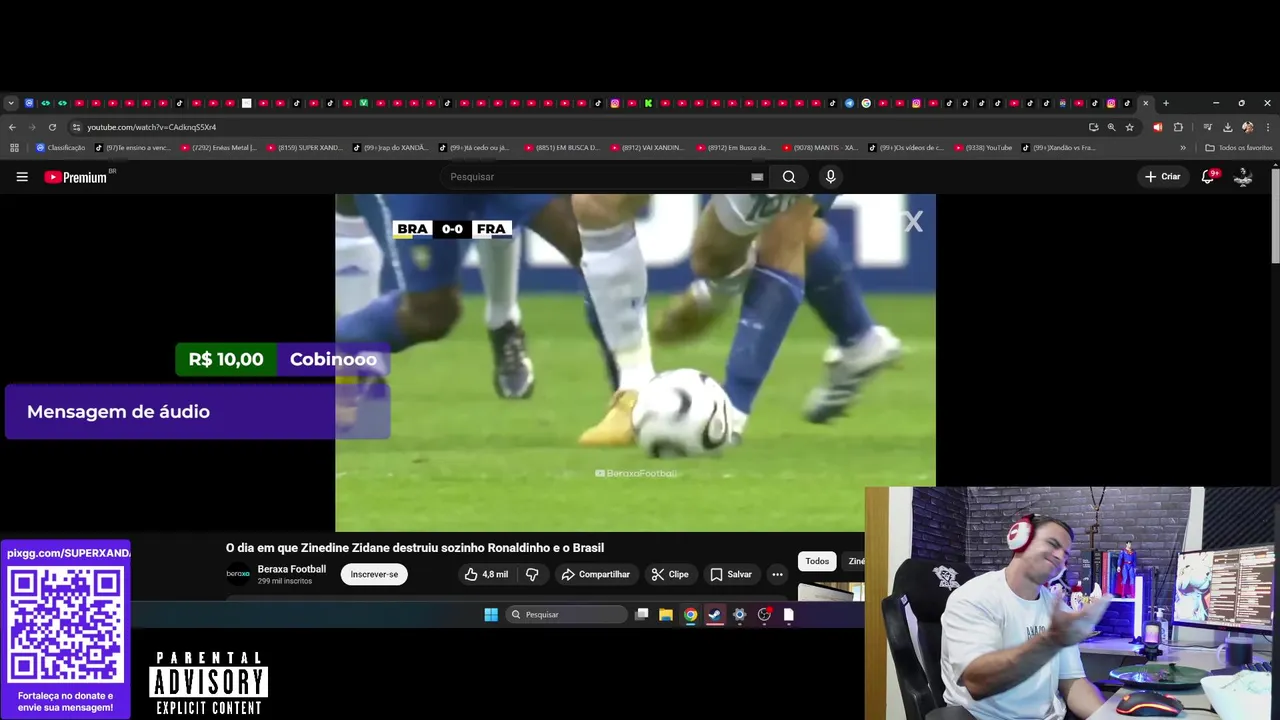Open Classificação bookmark
1280x720 pixels.
pyautogui.click(x=61, y=148)
